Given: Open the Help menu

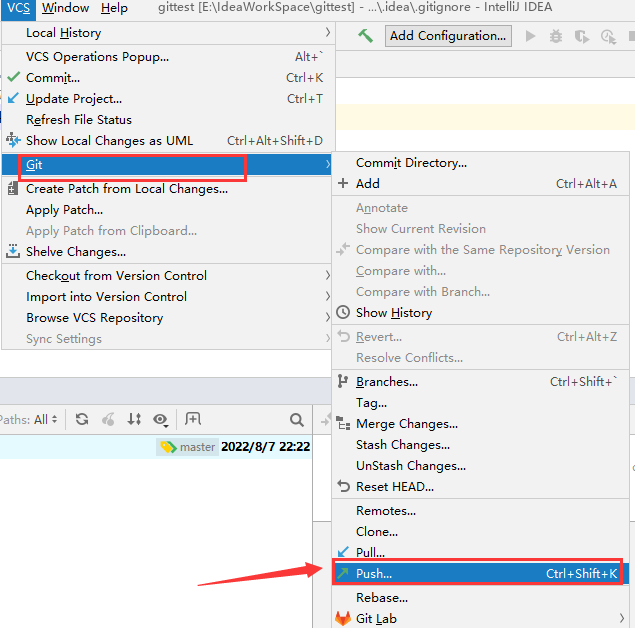Looking at the screenshot, I should 114,8.
